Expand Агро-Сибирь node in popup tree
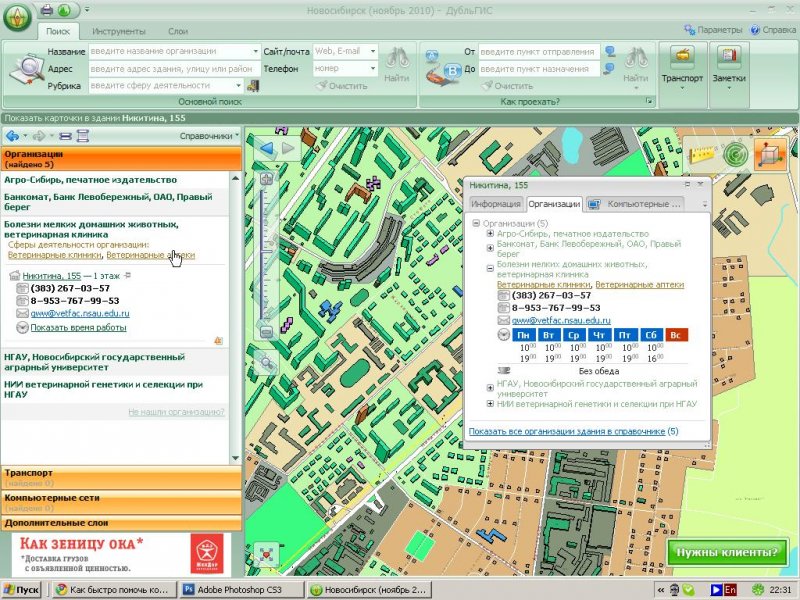800x600 pixels. coord(490,234)
